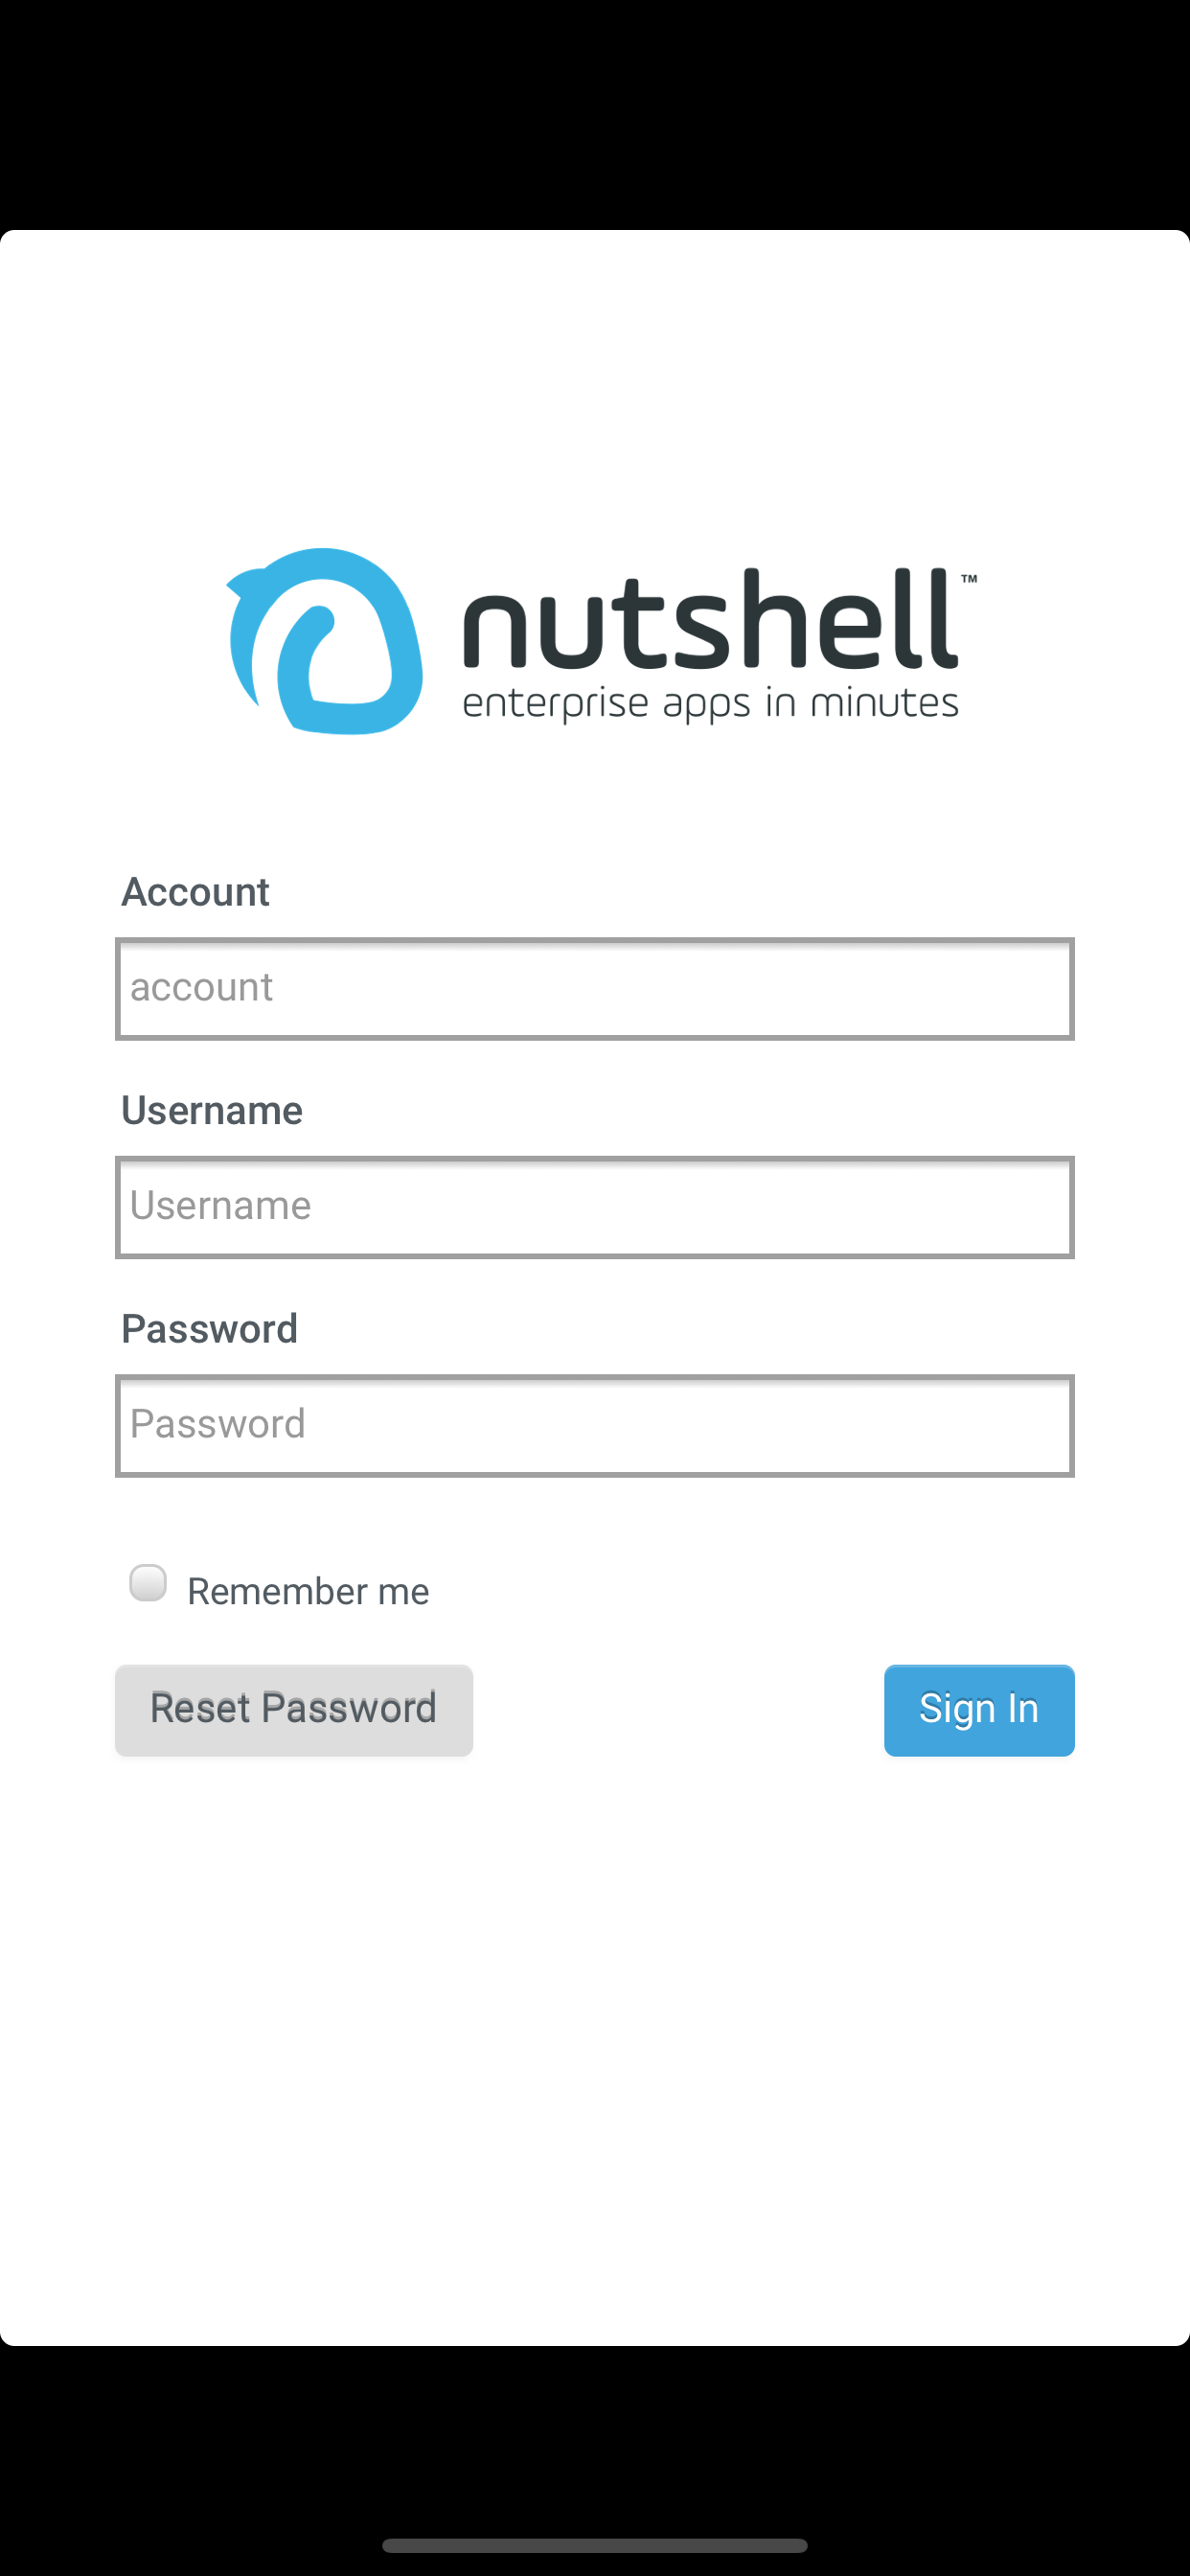
Task: Submit login with Sign In button
Action: [x=979, y=1710]
